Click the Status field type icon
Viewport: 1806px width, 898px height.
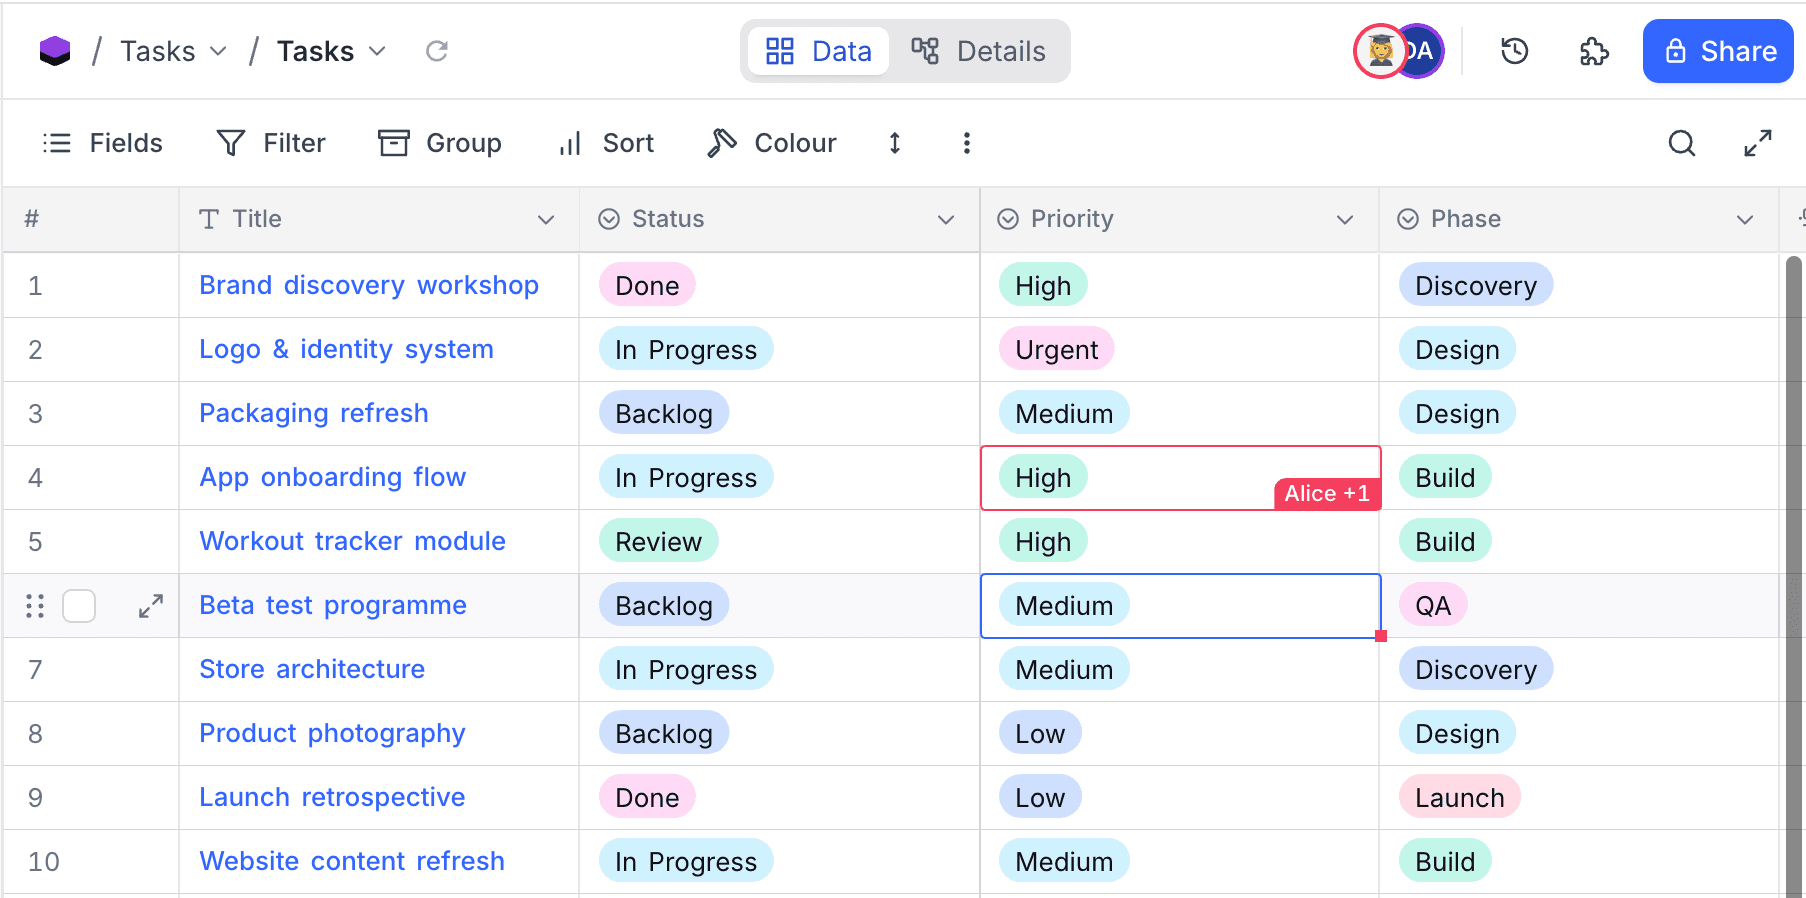(609, 219)
